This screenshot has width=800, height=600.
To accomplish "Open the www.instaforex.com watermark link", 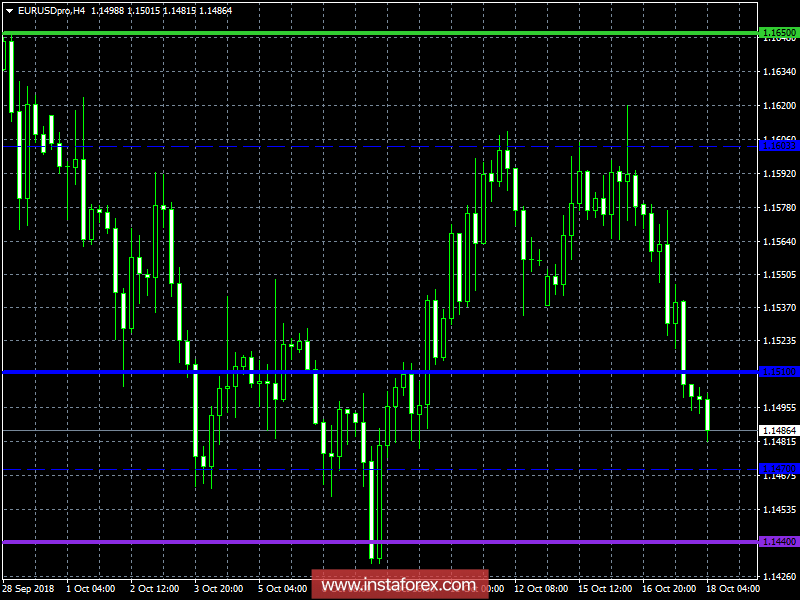I will pos(399,584).
